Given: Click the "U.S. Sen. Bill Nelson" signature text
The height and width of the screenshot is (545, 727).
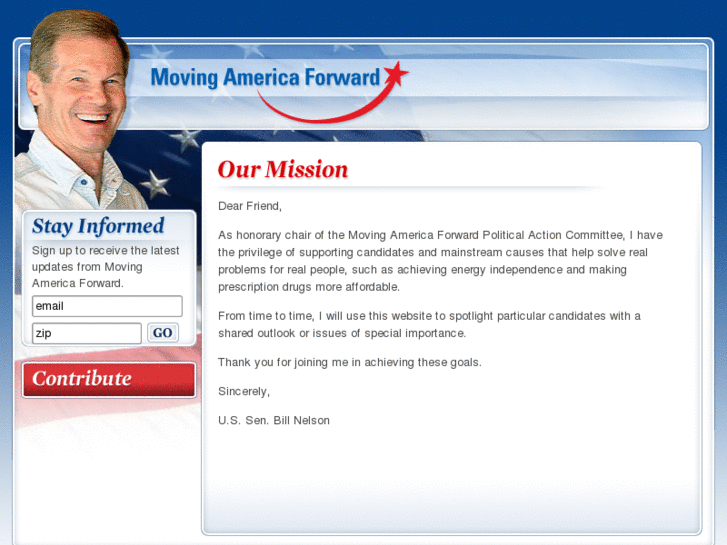Looking at the screenshot, I should pos(274,420).
